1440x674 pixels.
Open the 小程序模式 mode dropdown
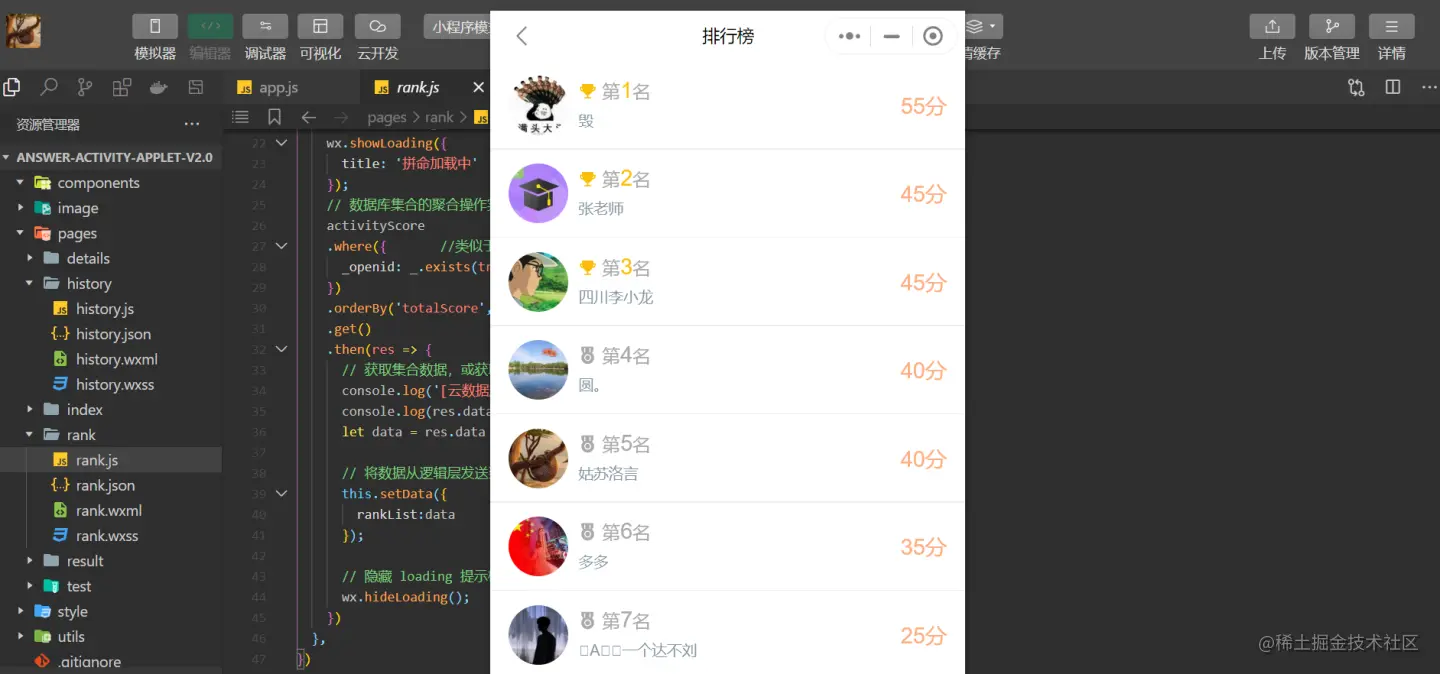coord(458,27)
